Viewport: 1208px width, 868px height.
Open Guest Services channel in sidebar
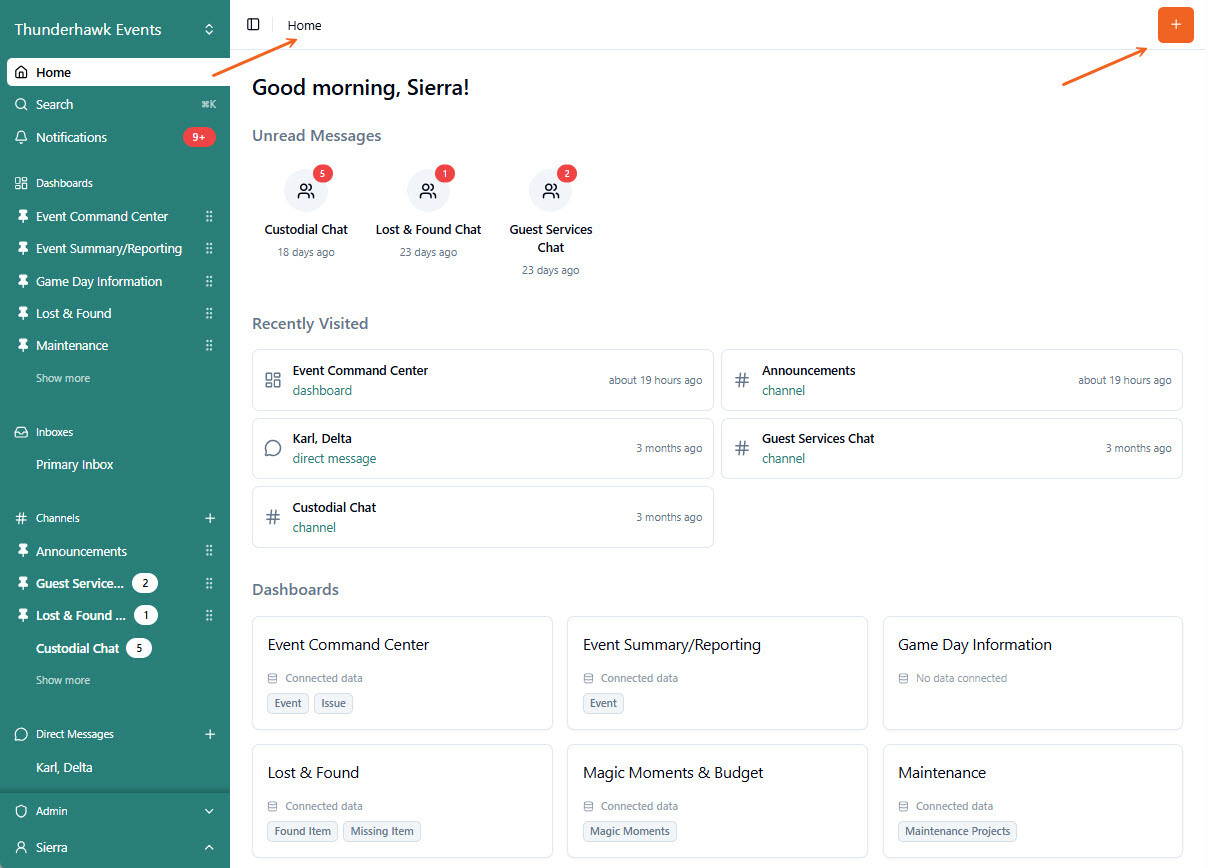pos(80,583)
